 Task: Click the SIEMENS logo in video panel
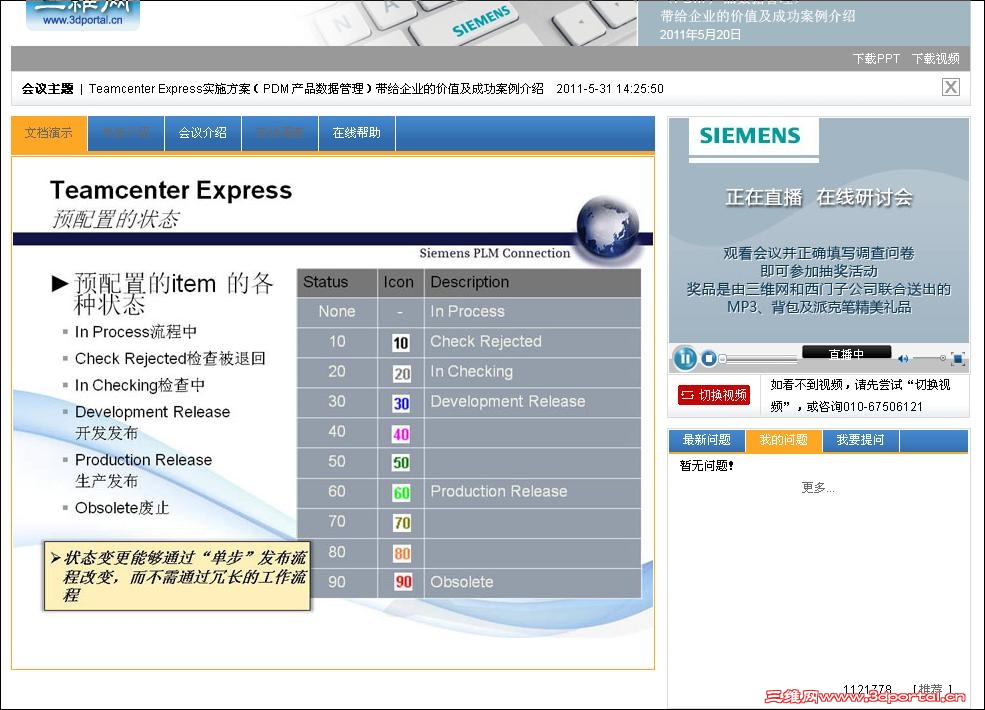pyautogui.click(x=749, y=136)
